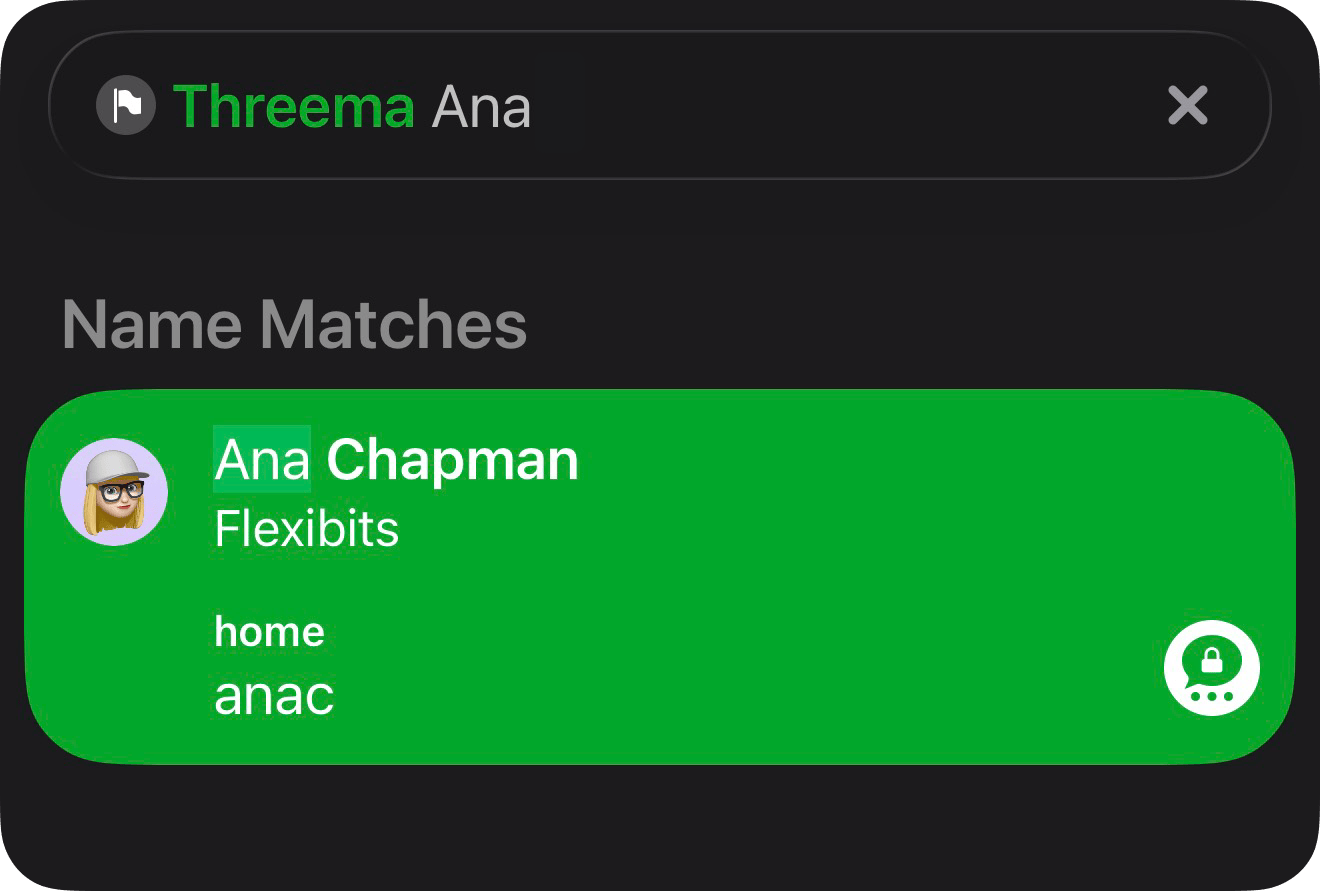Click the home field label
This screenshot has width=1320, height=891.
269,631
